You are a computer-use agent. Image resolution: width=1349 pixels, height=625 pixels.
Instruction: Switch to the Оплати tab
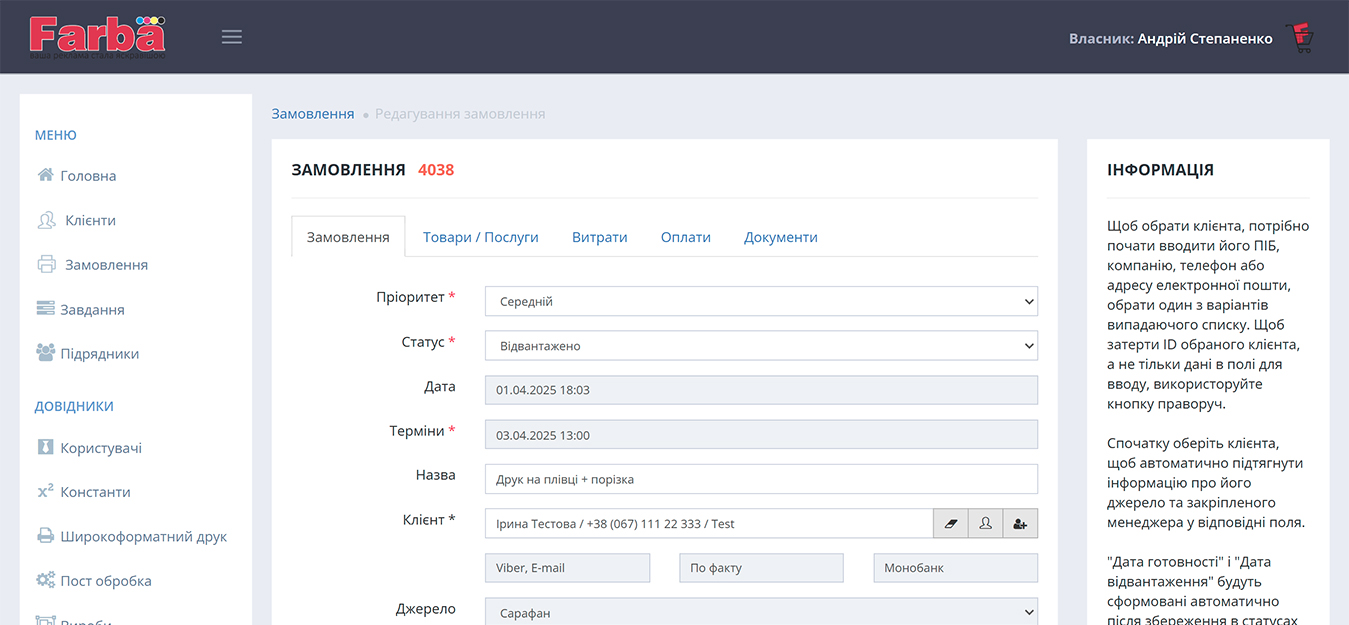[x=685, y=237]
